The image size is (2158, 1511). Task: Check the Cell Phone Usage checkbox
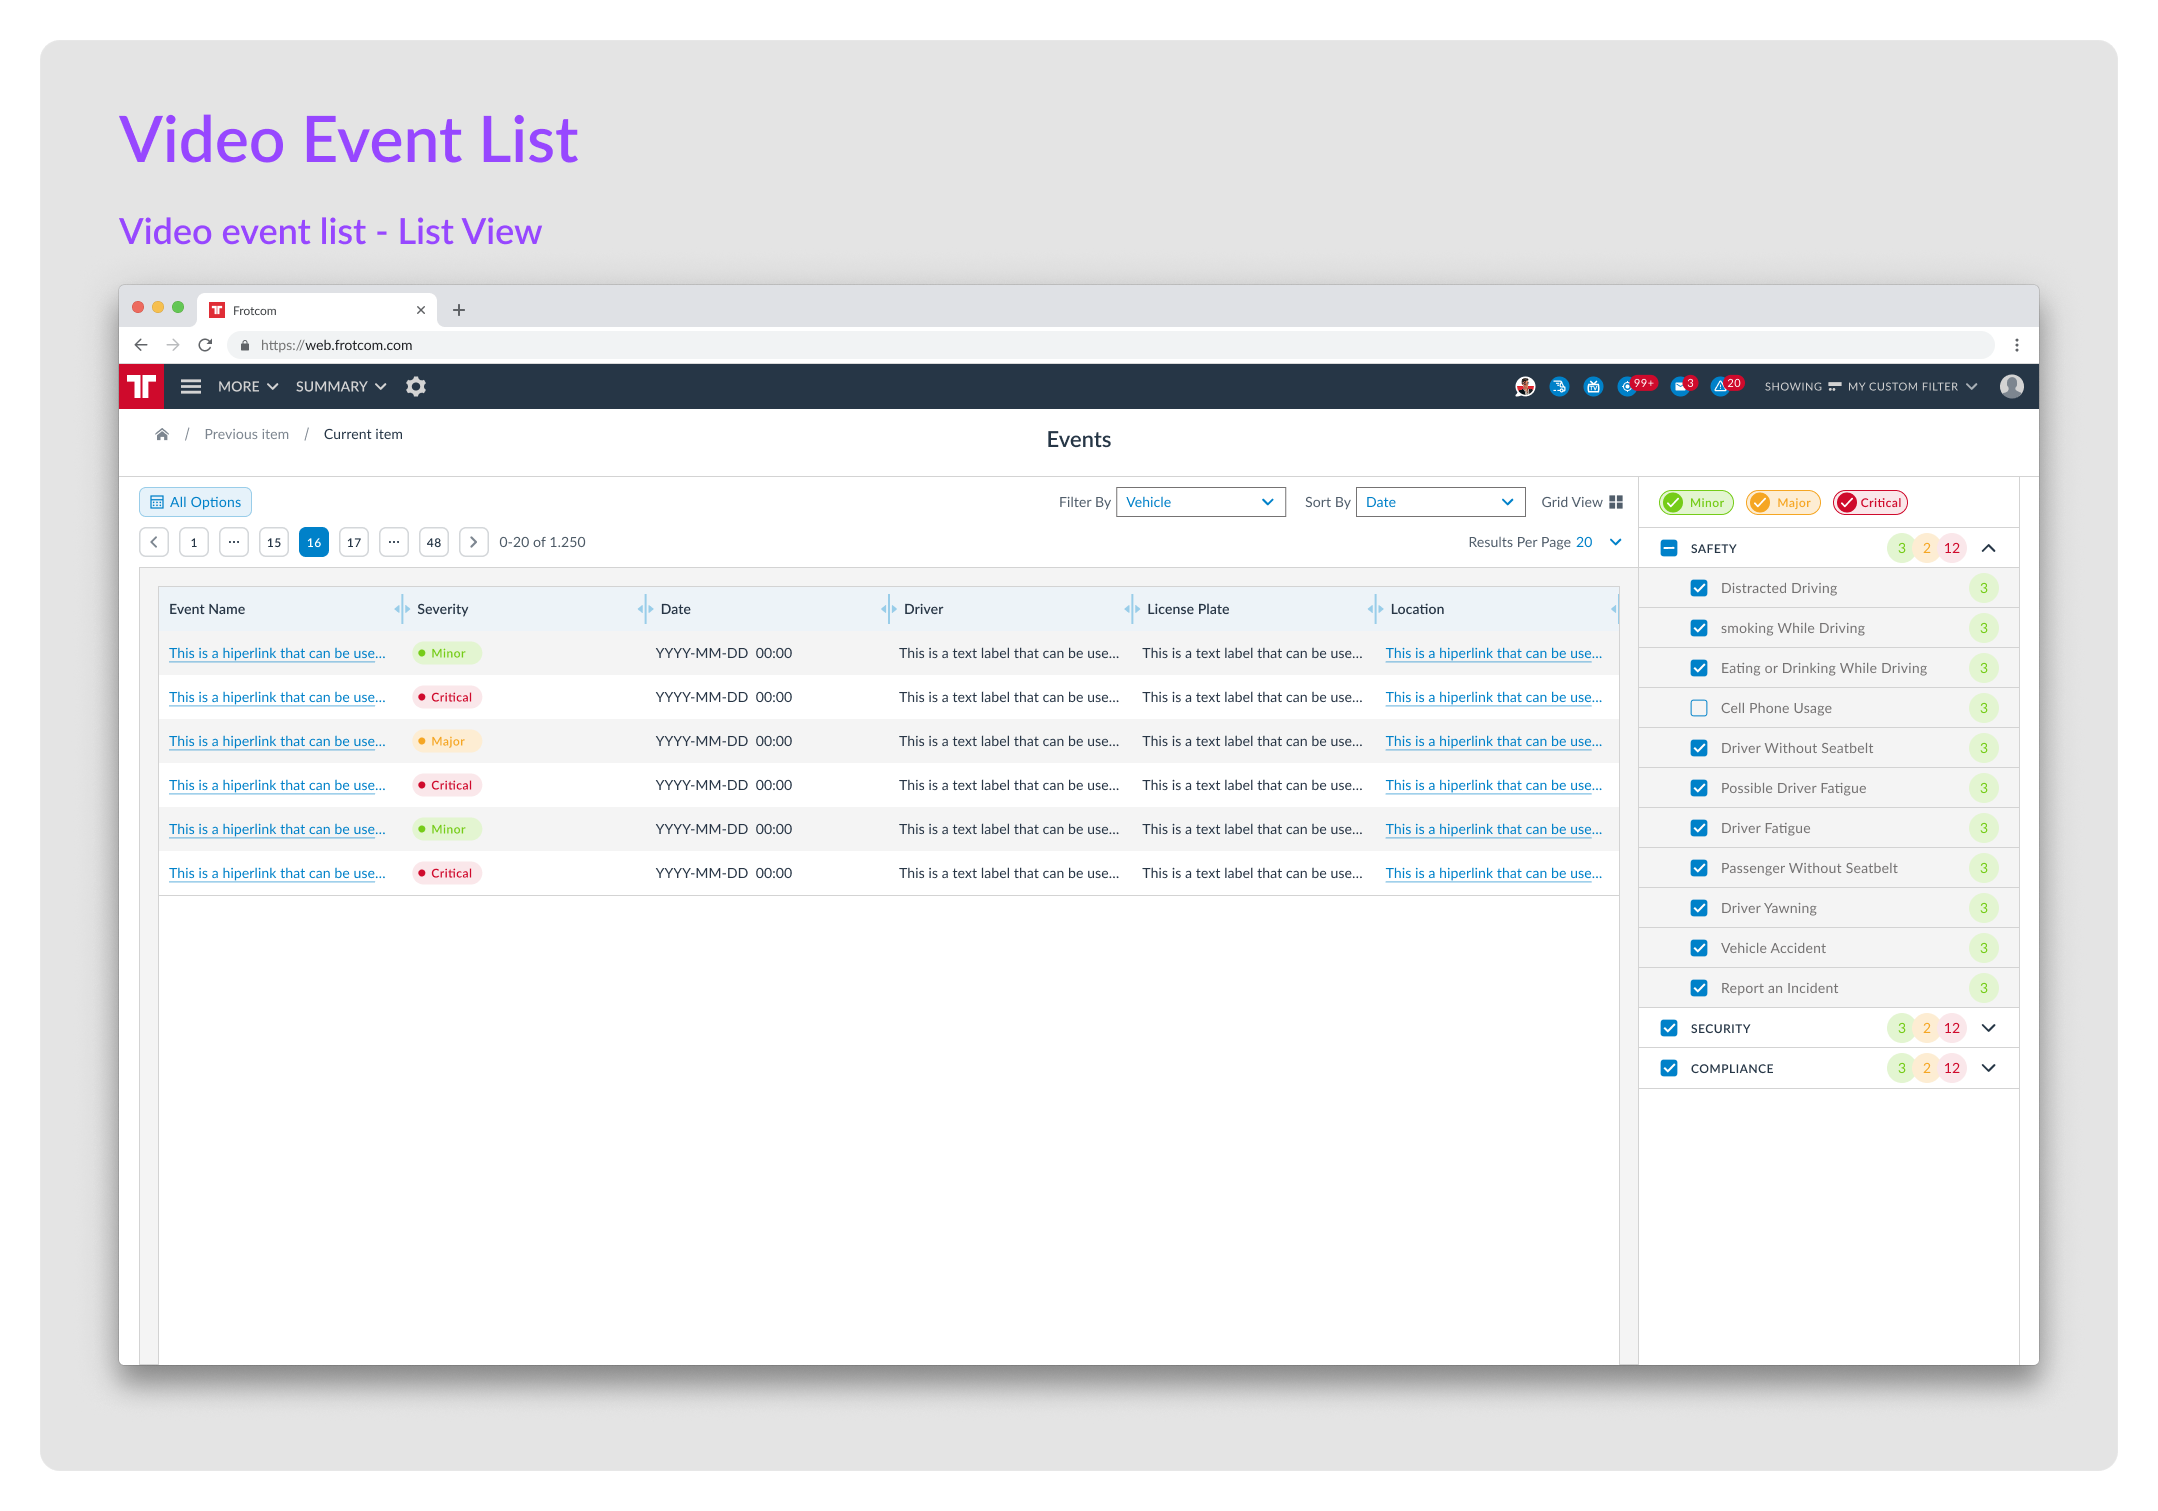1698,708
